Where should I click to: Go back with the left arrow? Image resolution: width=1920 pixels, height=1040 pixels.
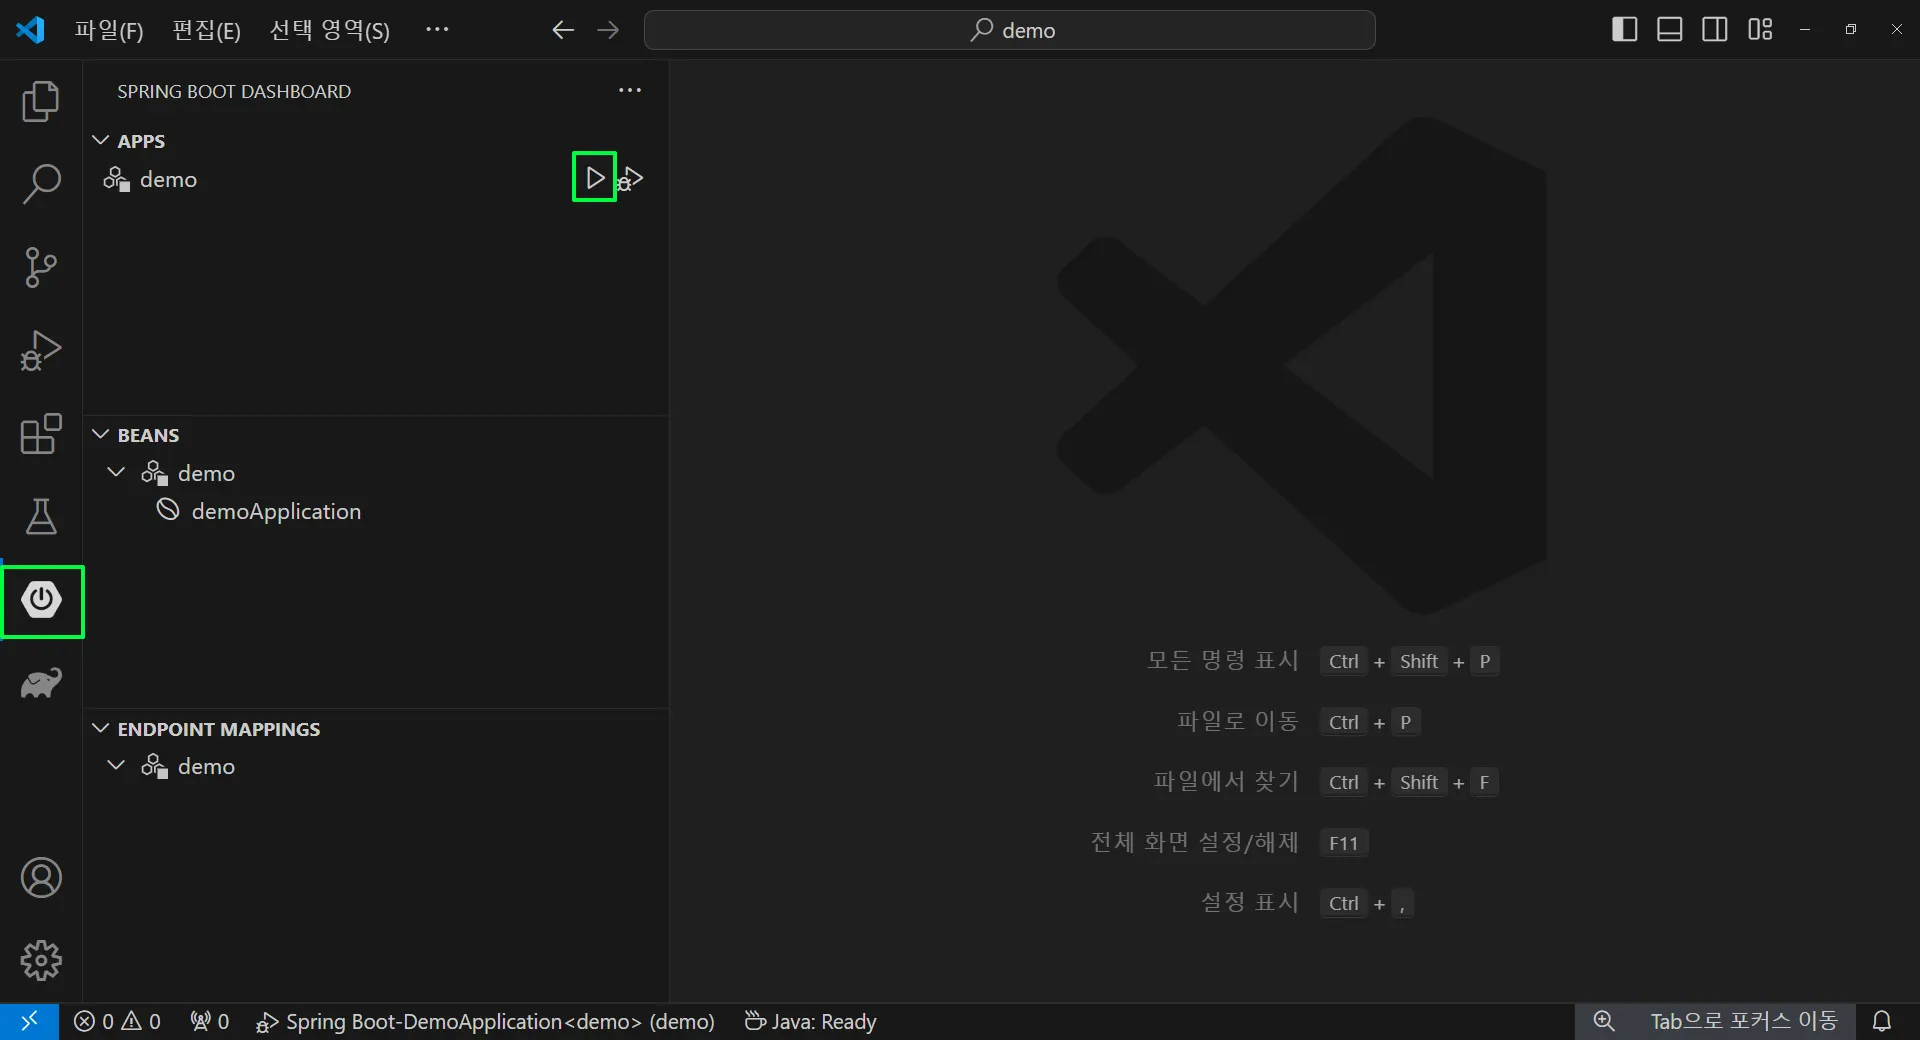(x=563, y=30)
